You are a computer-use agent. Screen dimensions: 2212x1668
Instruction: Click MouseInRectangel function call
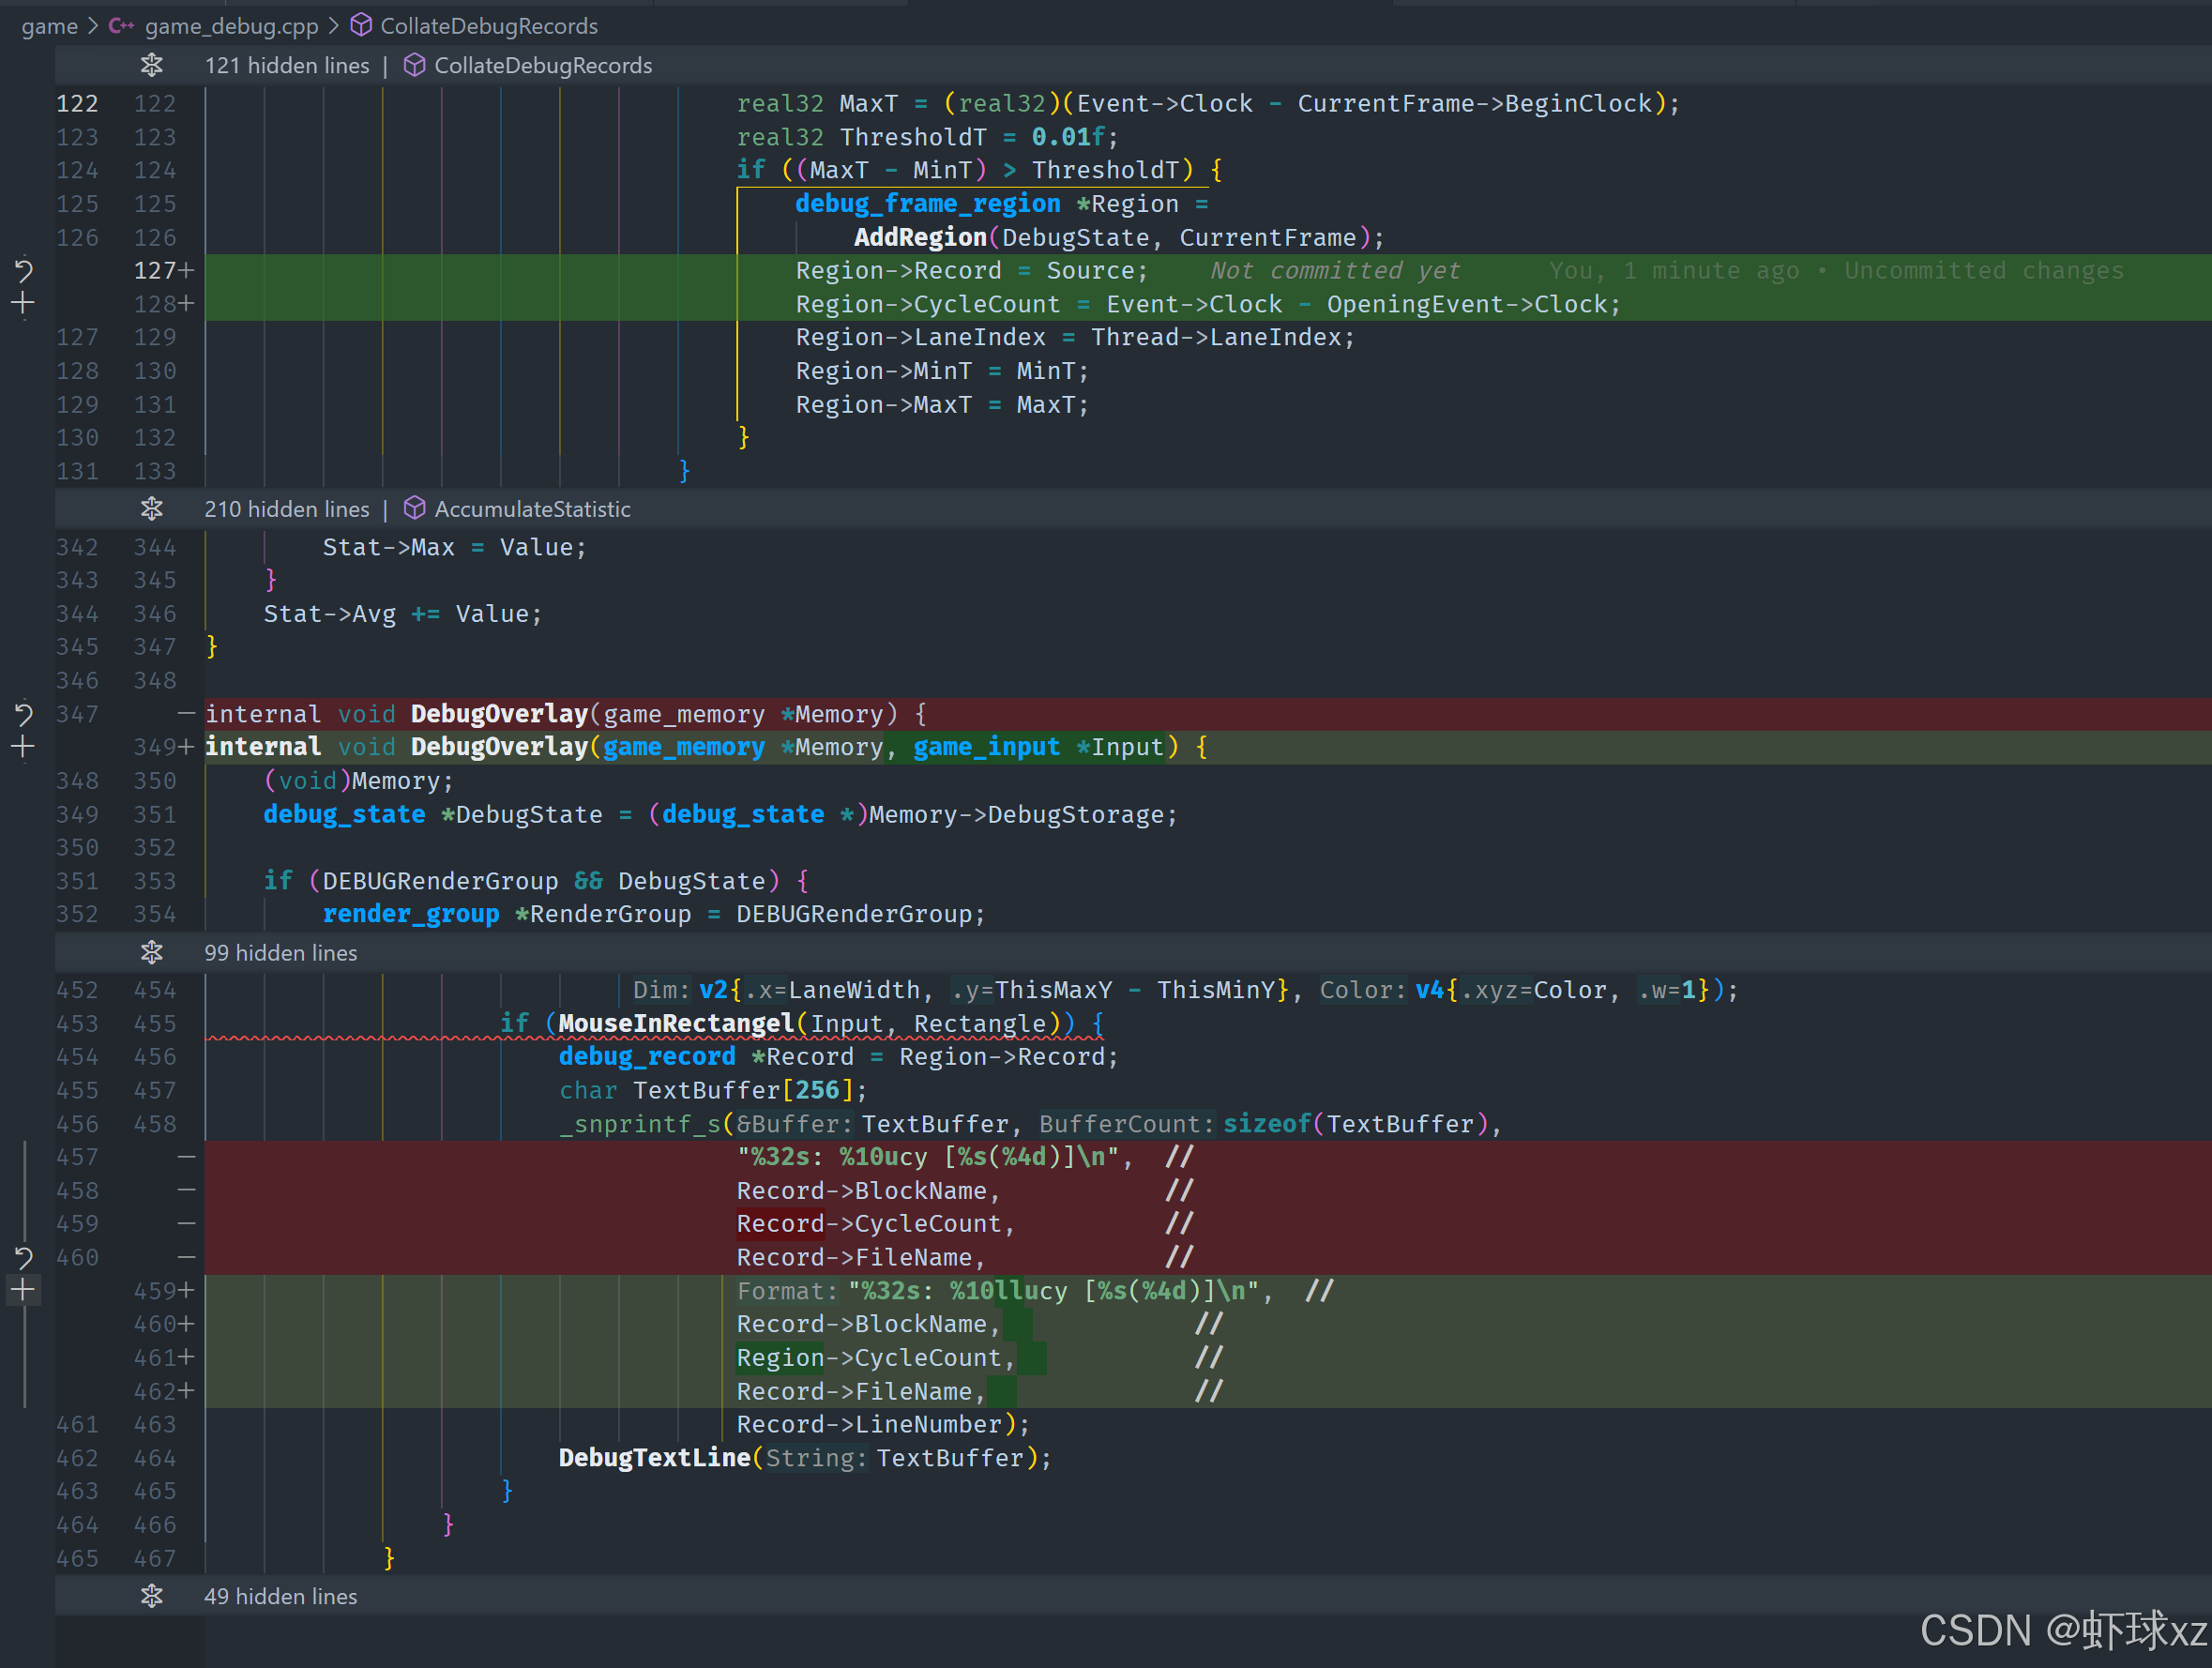coord(676,1024)
